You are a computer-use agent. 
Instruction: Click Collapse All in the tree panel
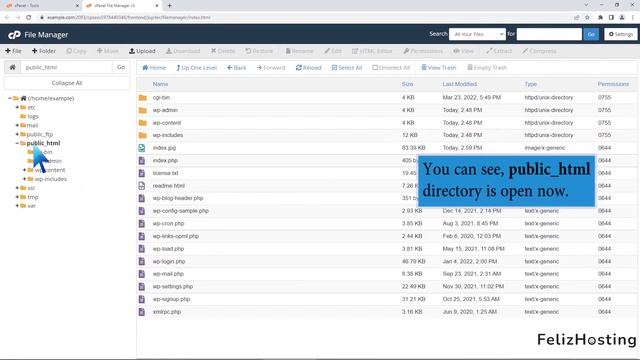click(x=67, y=83)
